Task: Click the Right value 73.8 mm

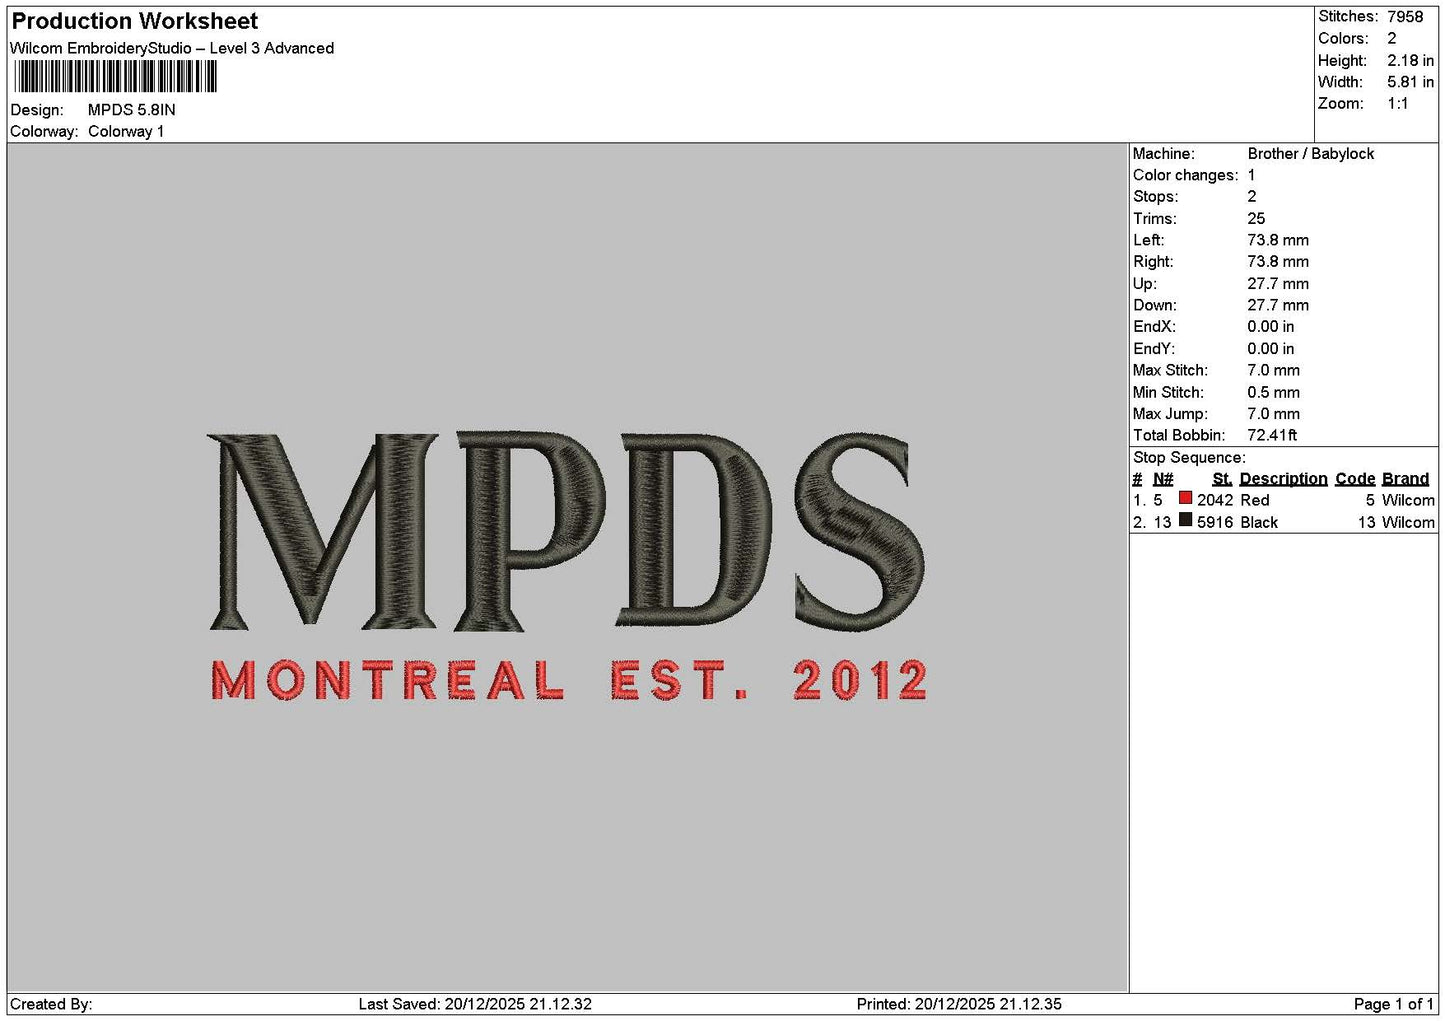Action: 1278,262
